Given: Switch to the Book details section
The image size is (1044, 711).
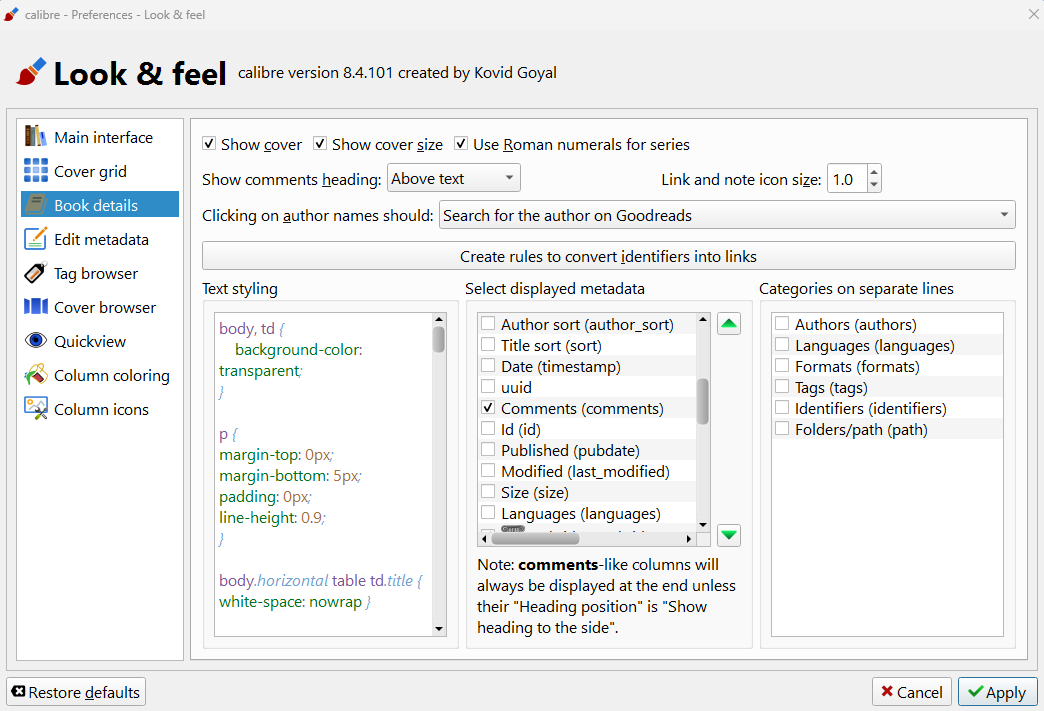Looking at the screenshot, I should [x=96, y=205].
